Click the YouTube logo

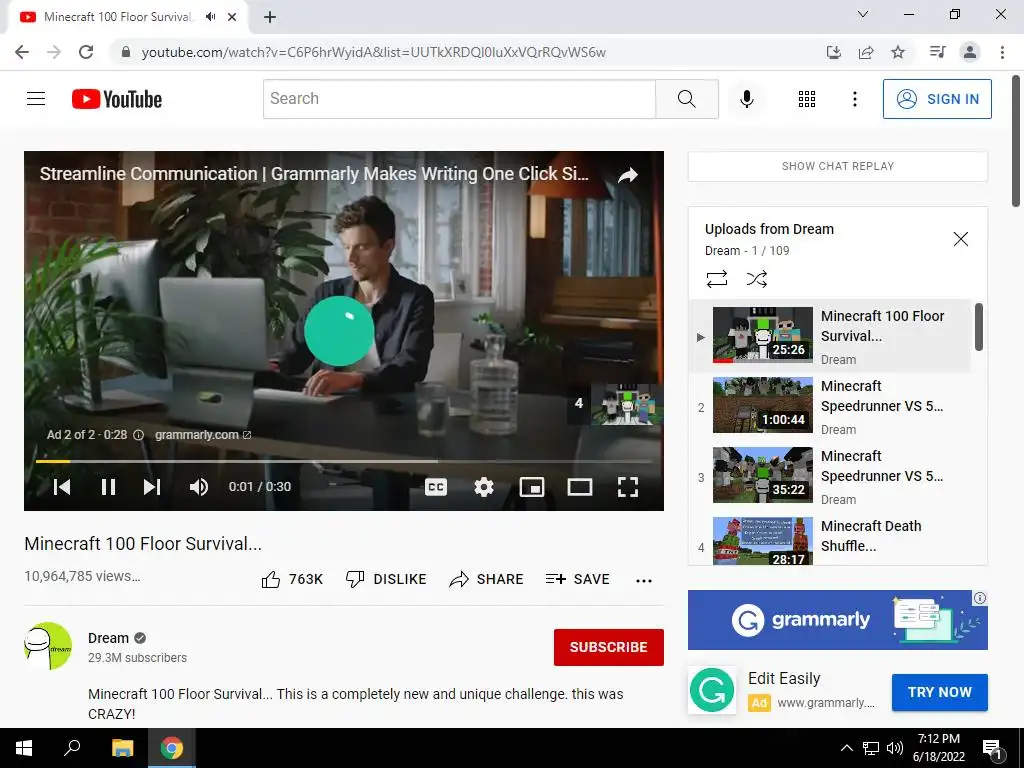click(x=117, y=99)
